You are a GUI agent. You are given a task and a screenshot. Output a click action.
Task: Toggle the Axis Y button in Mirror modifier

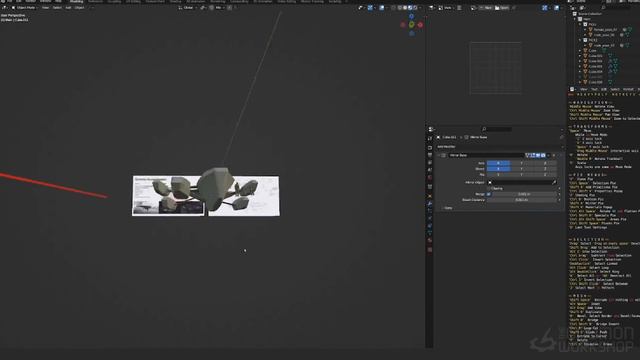pyautogui.click(x=521, y=163)
